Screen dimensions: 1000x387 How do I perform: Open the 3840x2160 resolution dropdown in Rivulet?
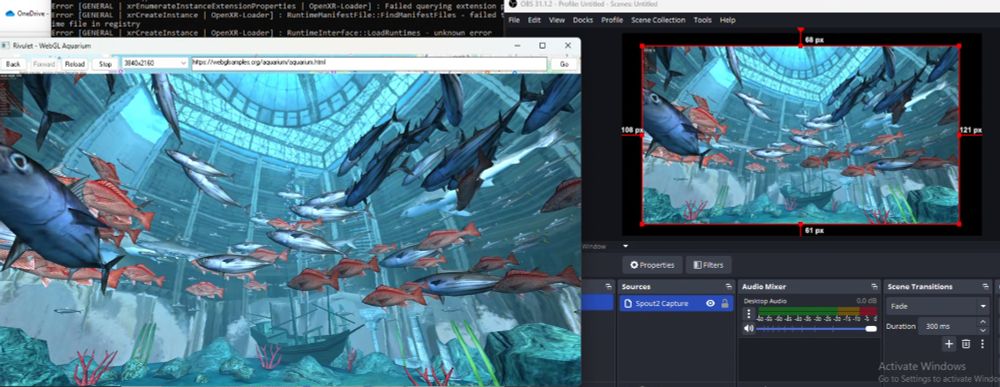155,64
